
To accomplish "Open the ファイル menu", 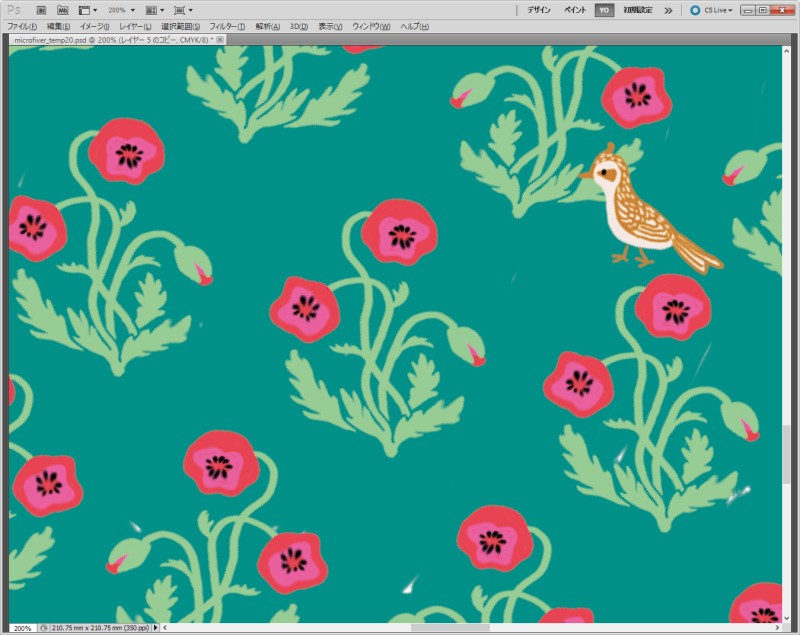I will point(22,26).
